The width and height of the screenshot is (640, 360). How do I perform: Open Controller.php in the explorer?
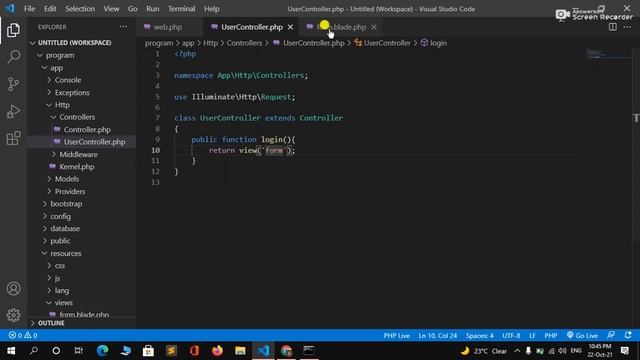(87, 129)
